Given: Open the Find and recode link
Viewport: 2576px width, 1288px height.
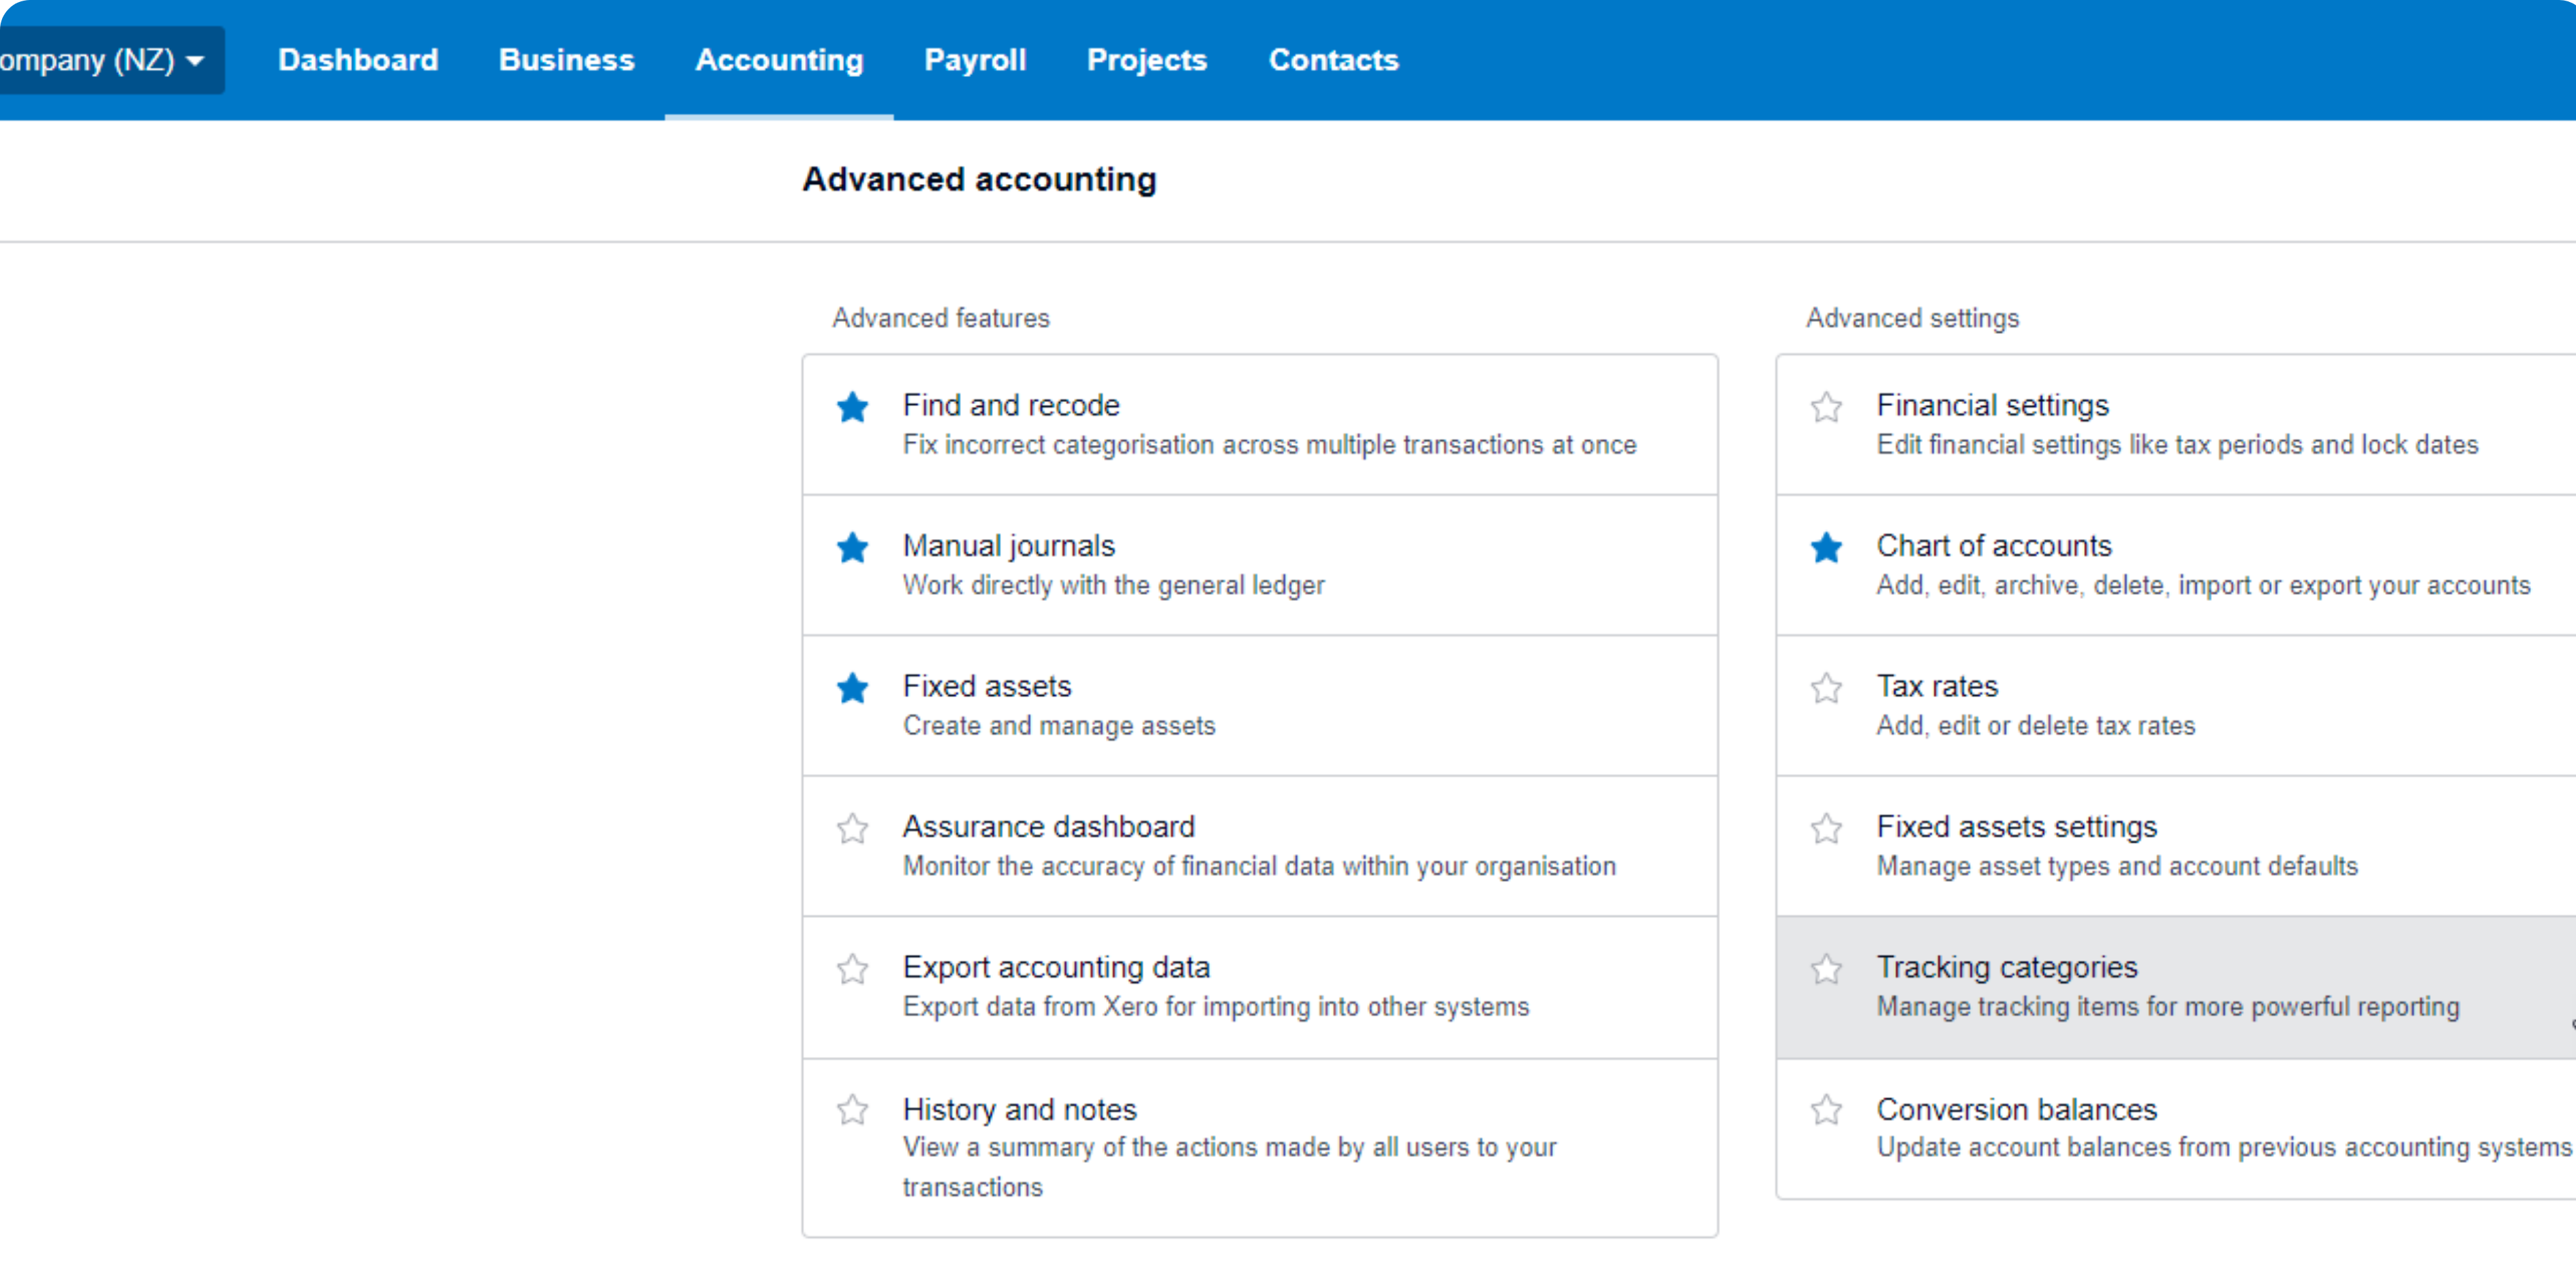Looking at the screenshot, I should 1010,405.
